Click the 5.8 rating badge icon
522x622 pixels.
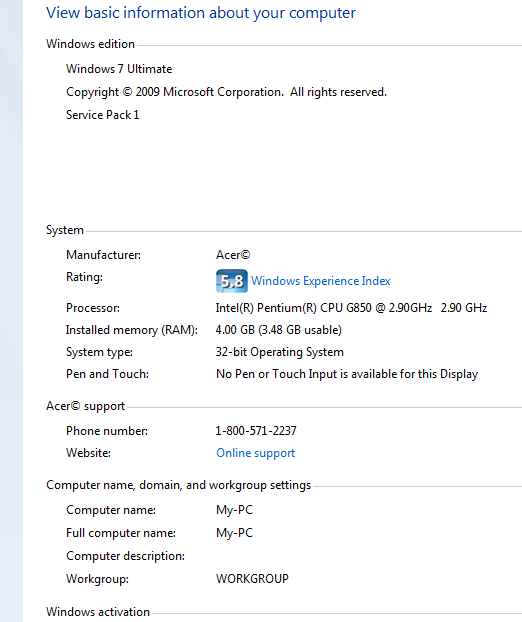pyautogui.click(x=232, y=281)
